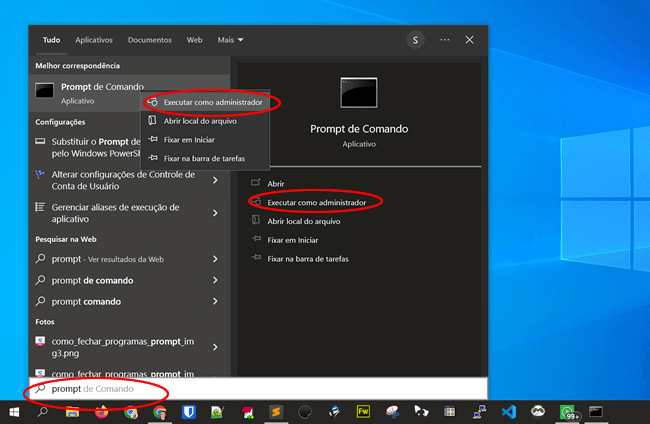Switch to the Aplicativos tab
The image size is (650, 424).
click(x=94, y=40)
